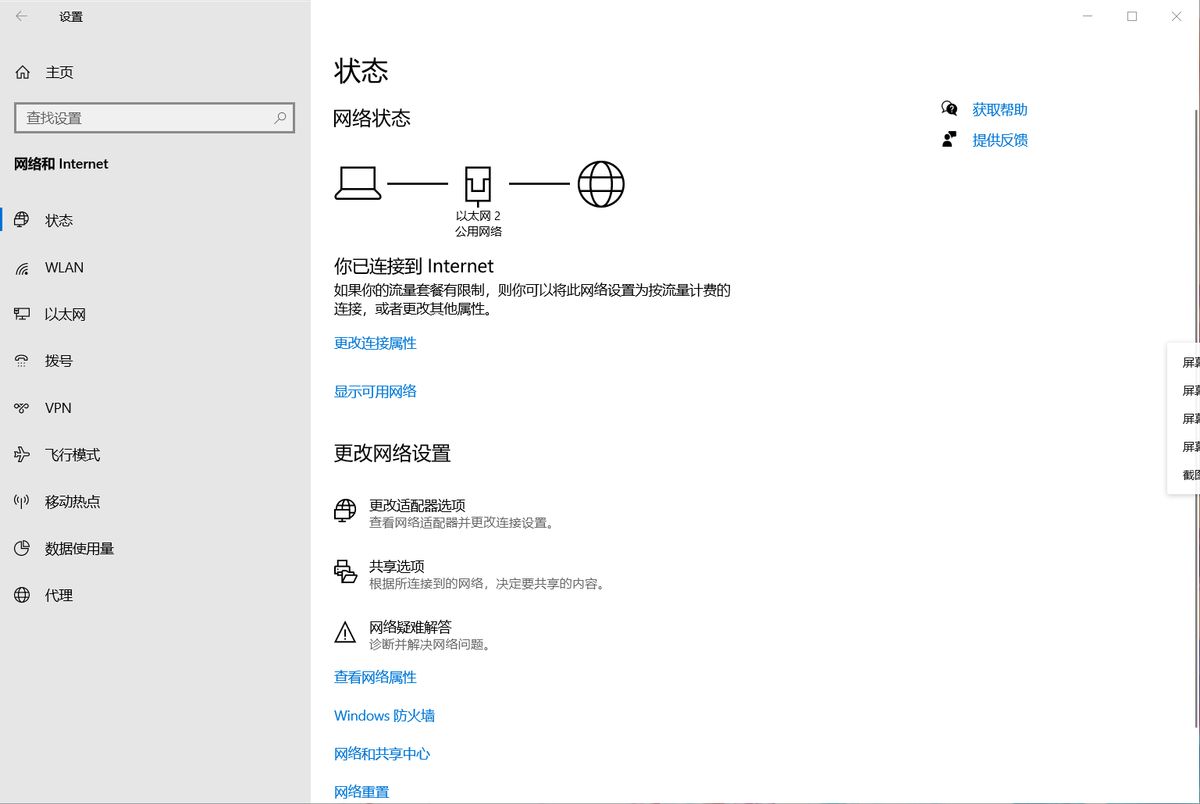Click the WLAN wifi icon
Viewport: 1200px width, 804px height.
click(x=22, y=268)
